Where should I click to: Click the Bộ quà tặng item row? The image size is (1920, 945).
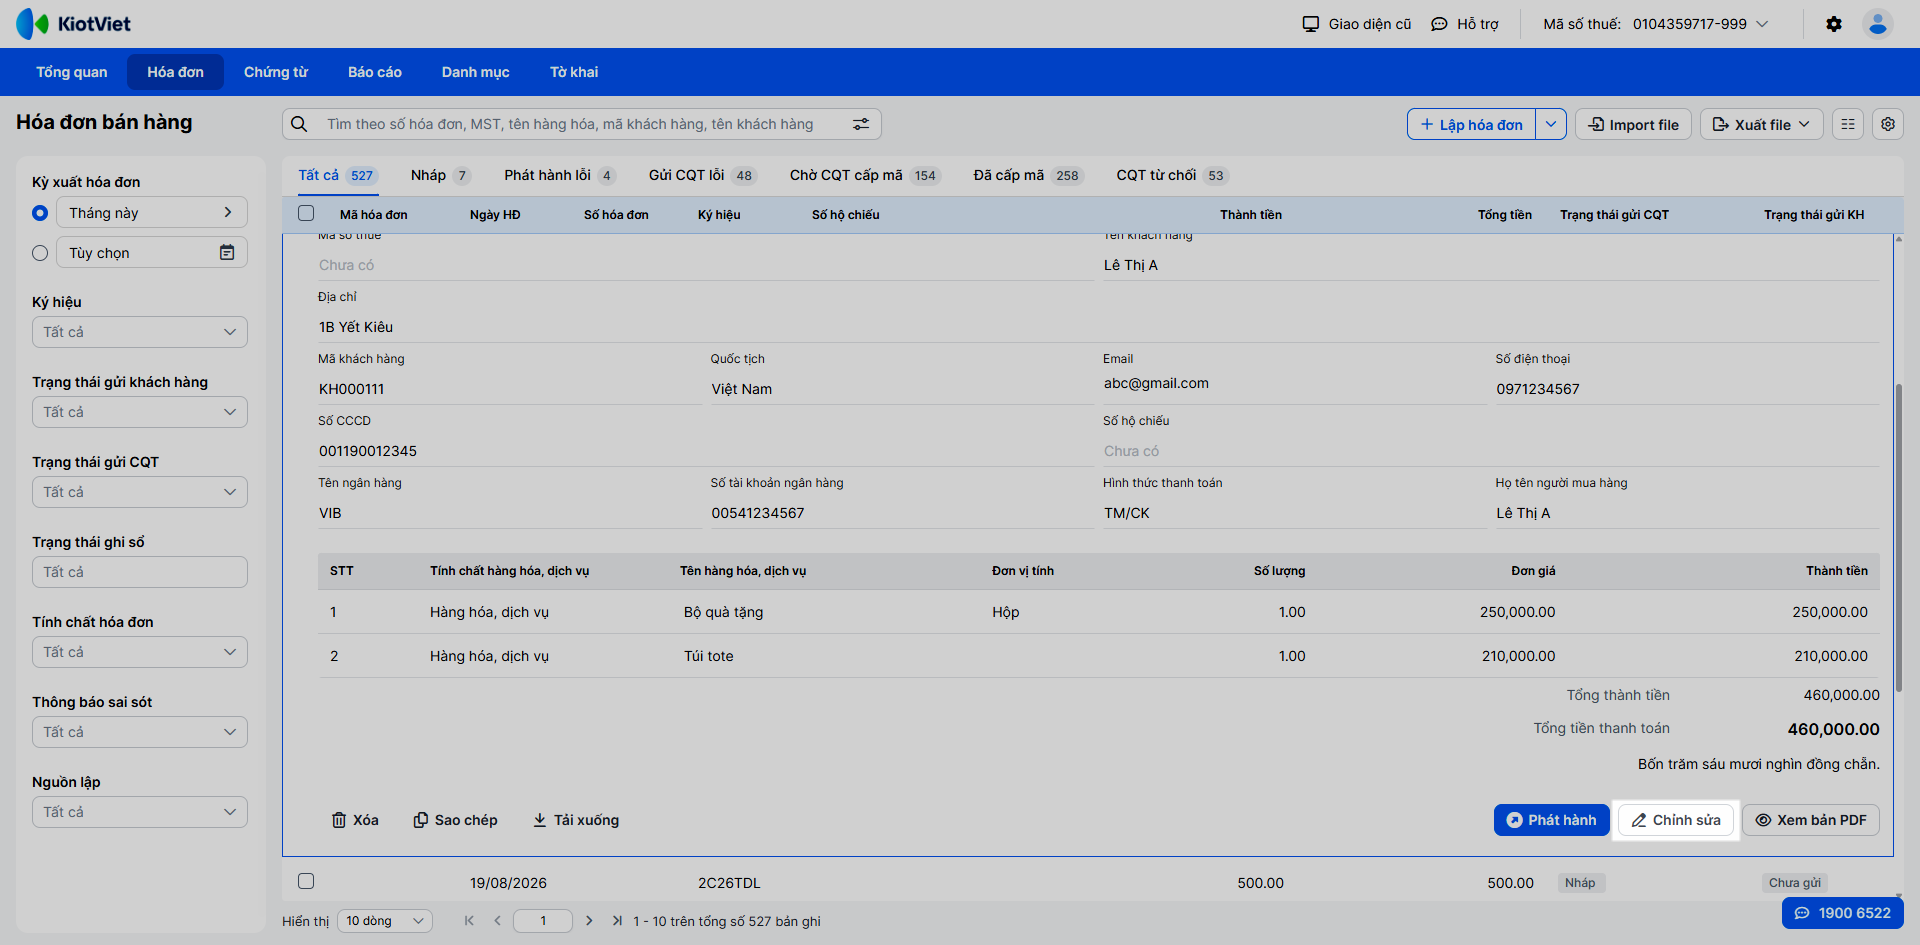[x=1099, y=612]
